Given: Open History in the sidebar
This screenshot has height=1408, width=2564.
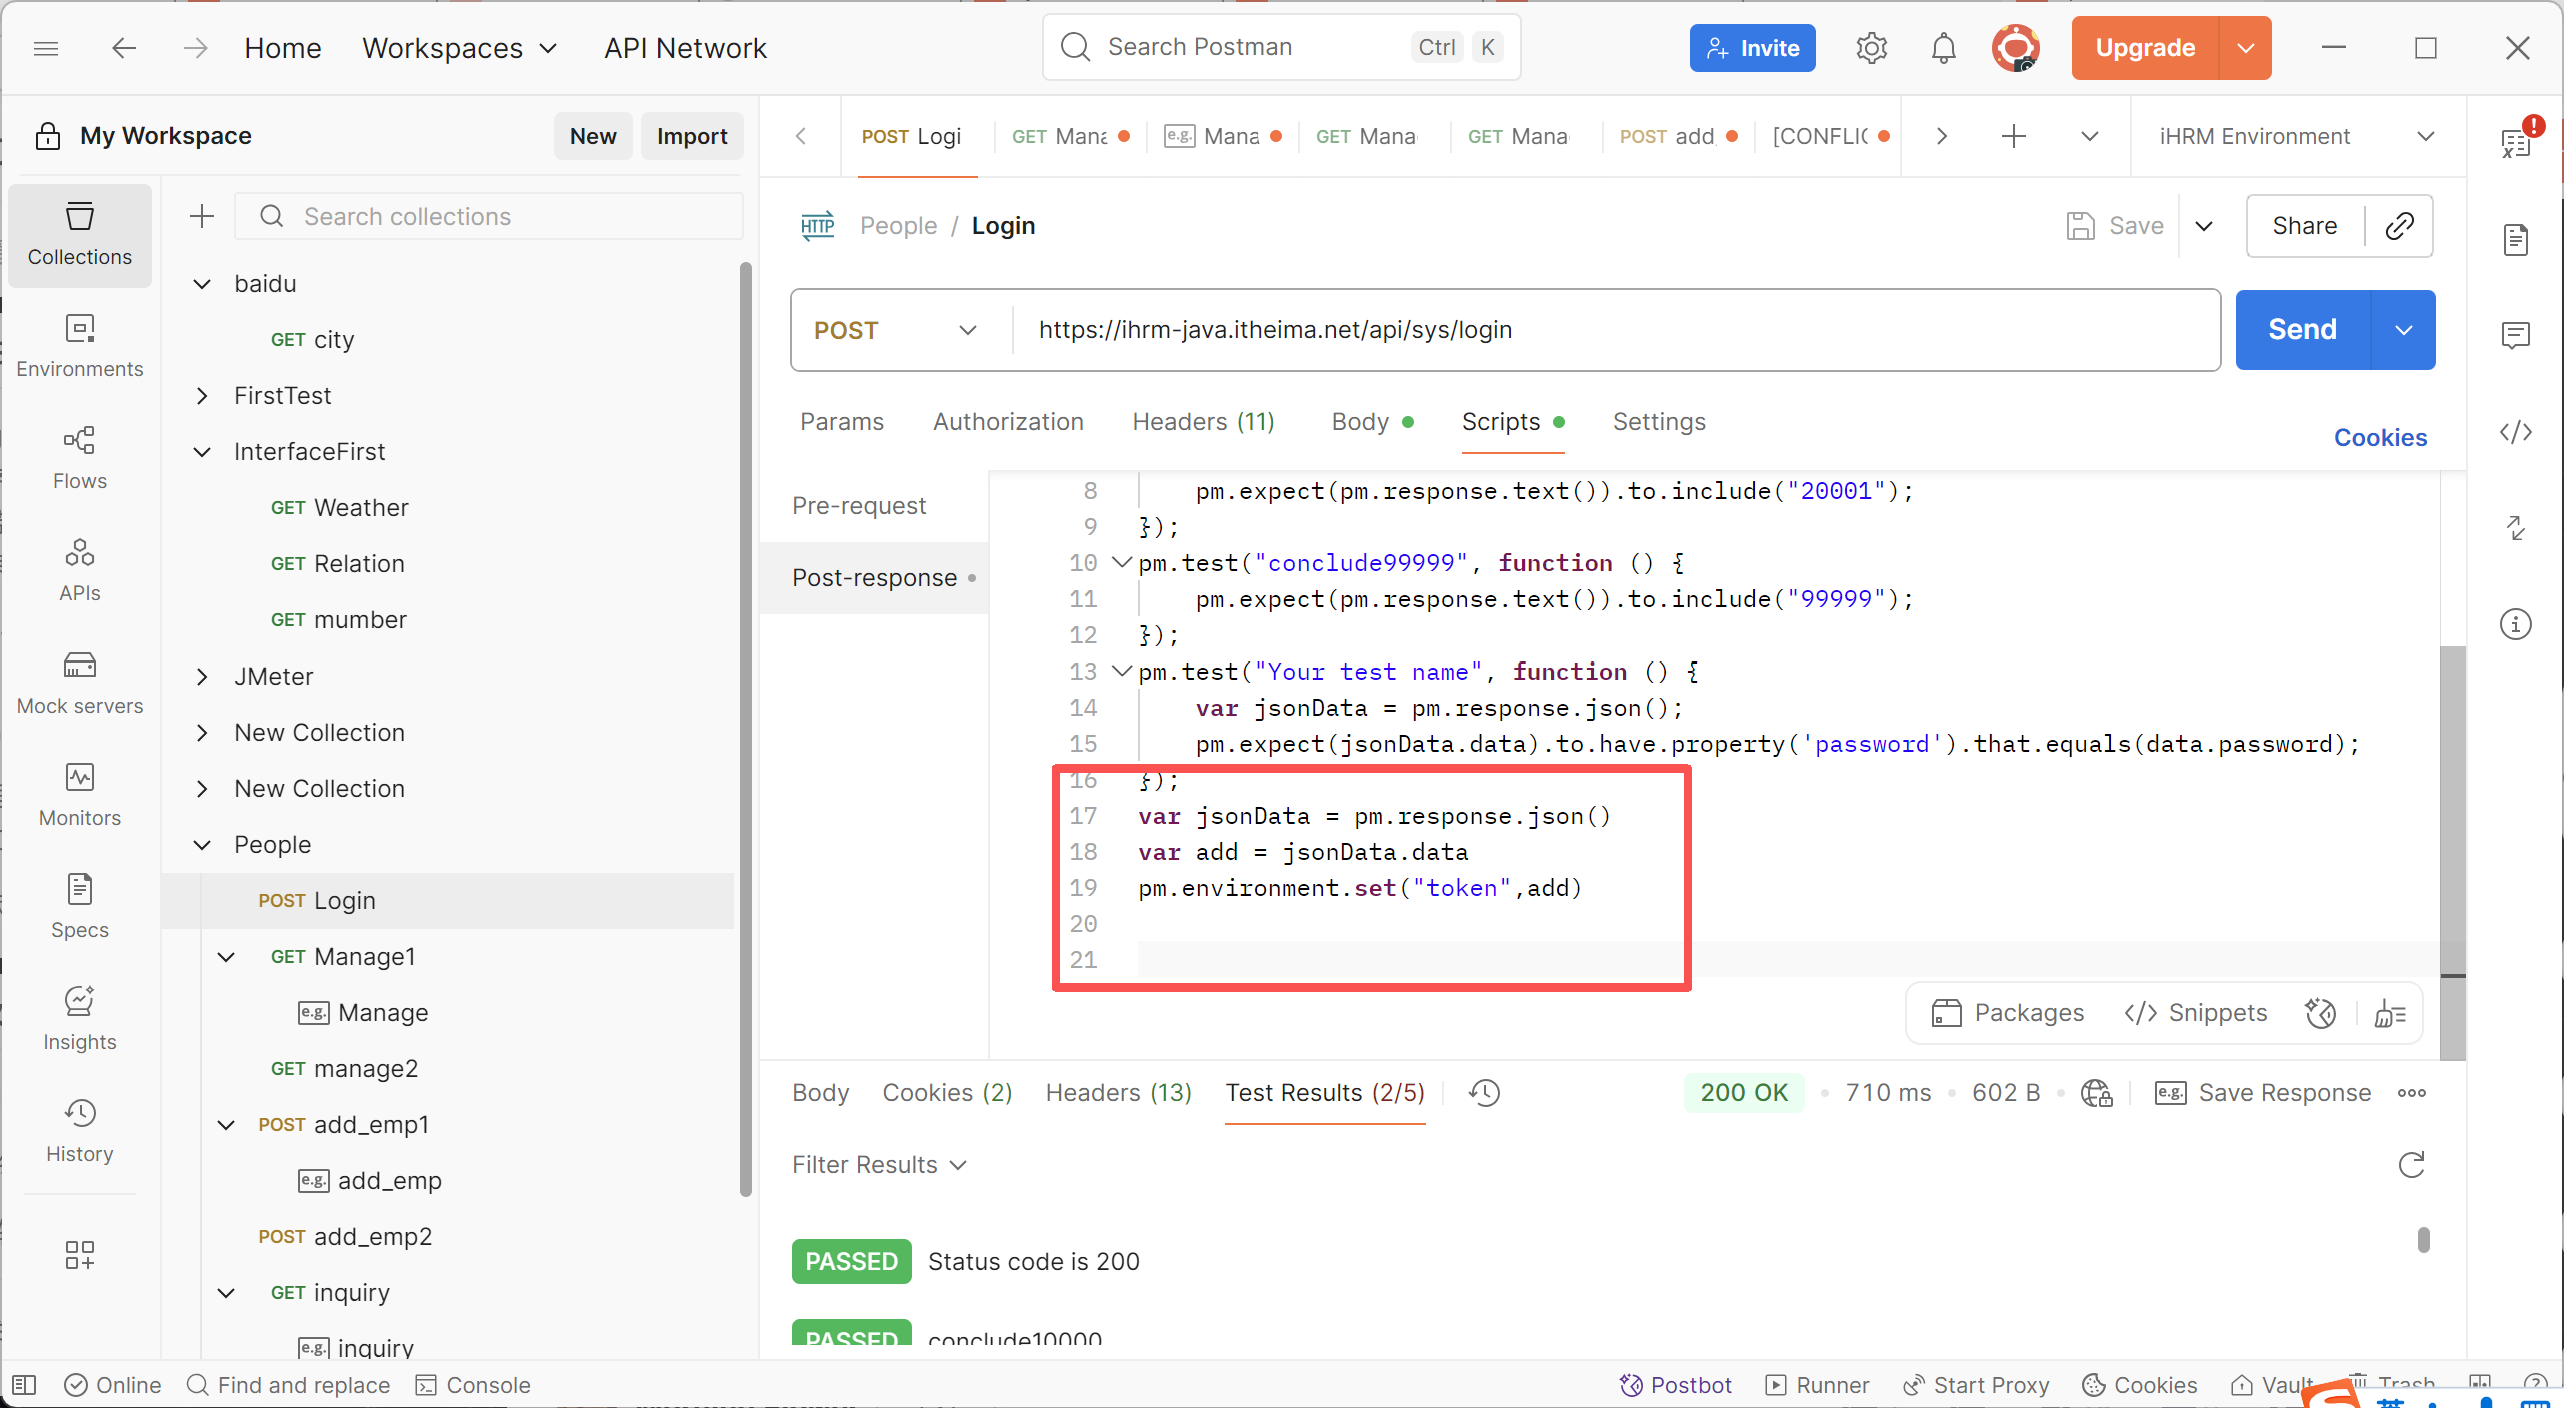Looking at the screenshot, I should (x=79, y=1131).
